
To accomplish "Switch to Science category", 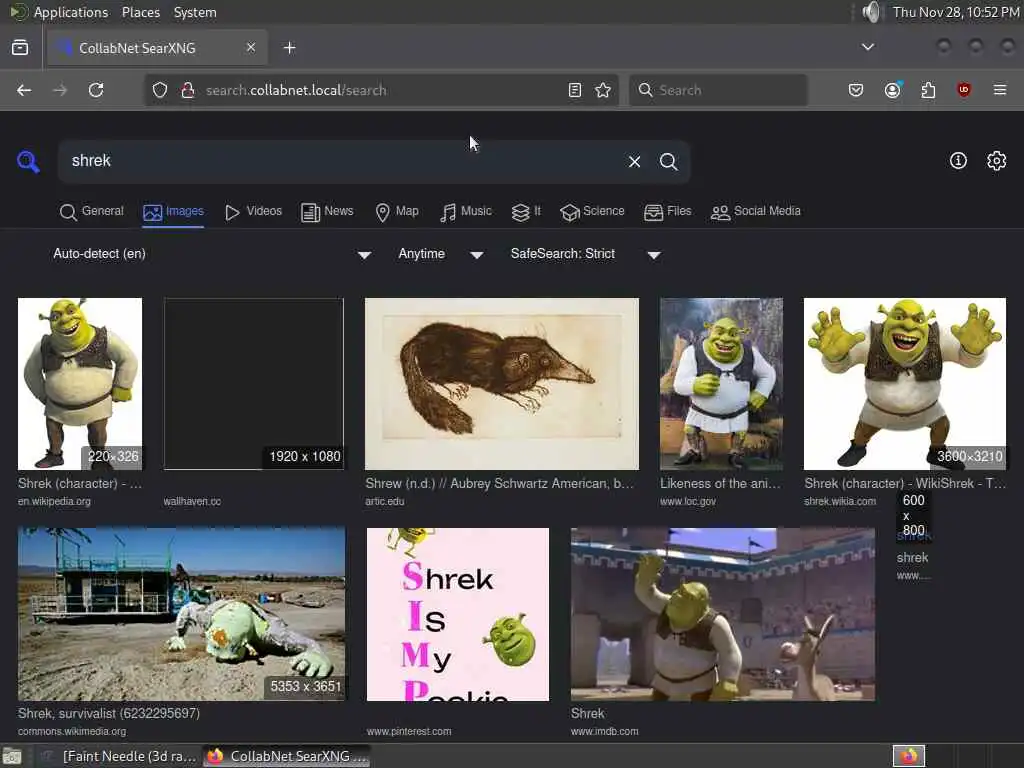I will coord(592,212).
